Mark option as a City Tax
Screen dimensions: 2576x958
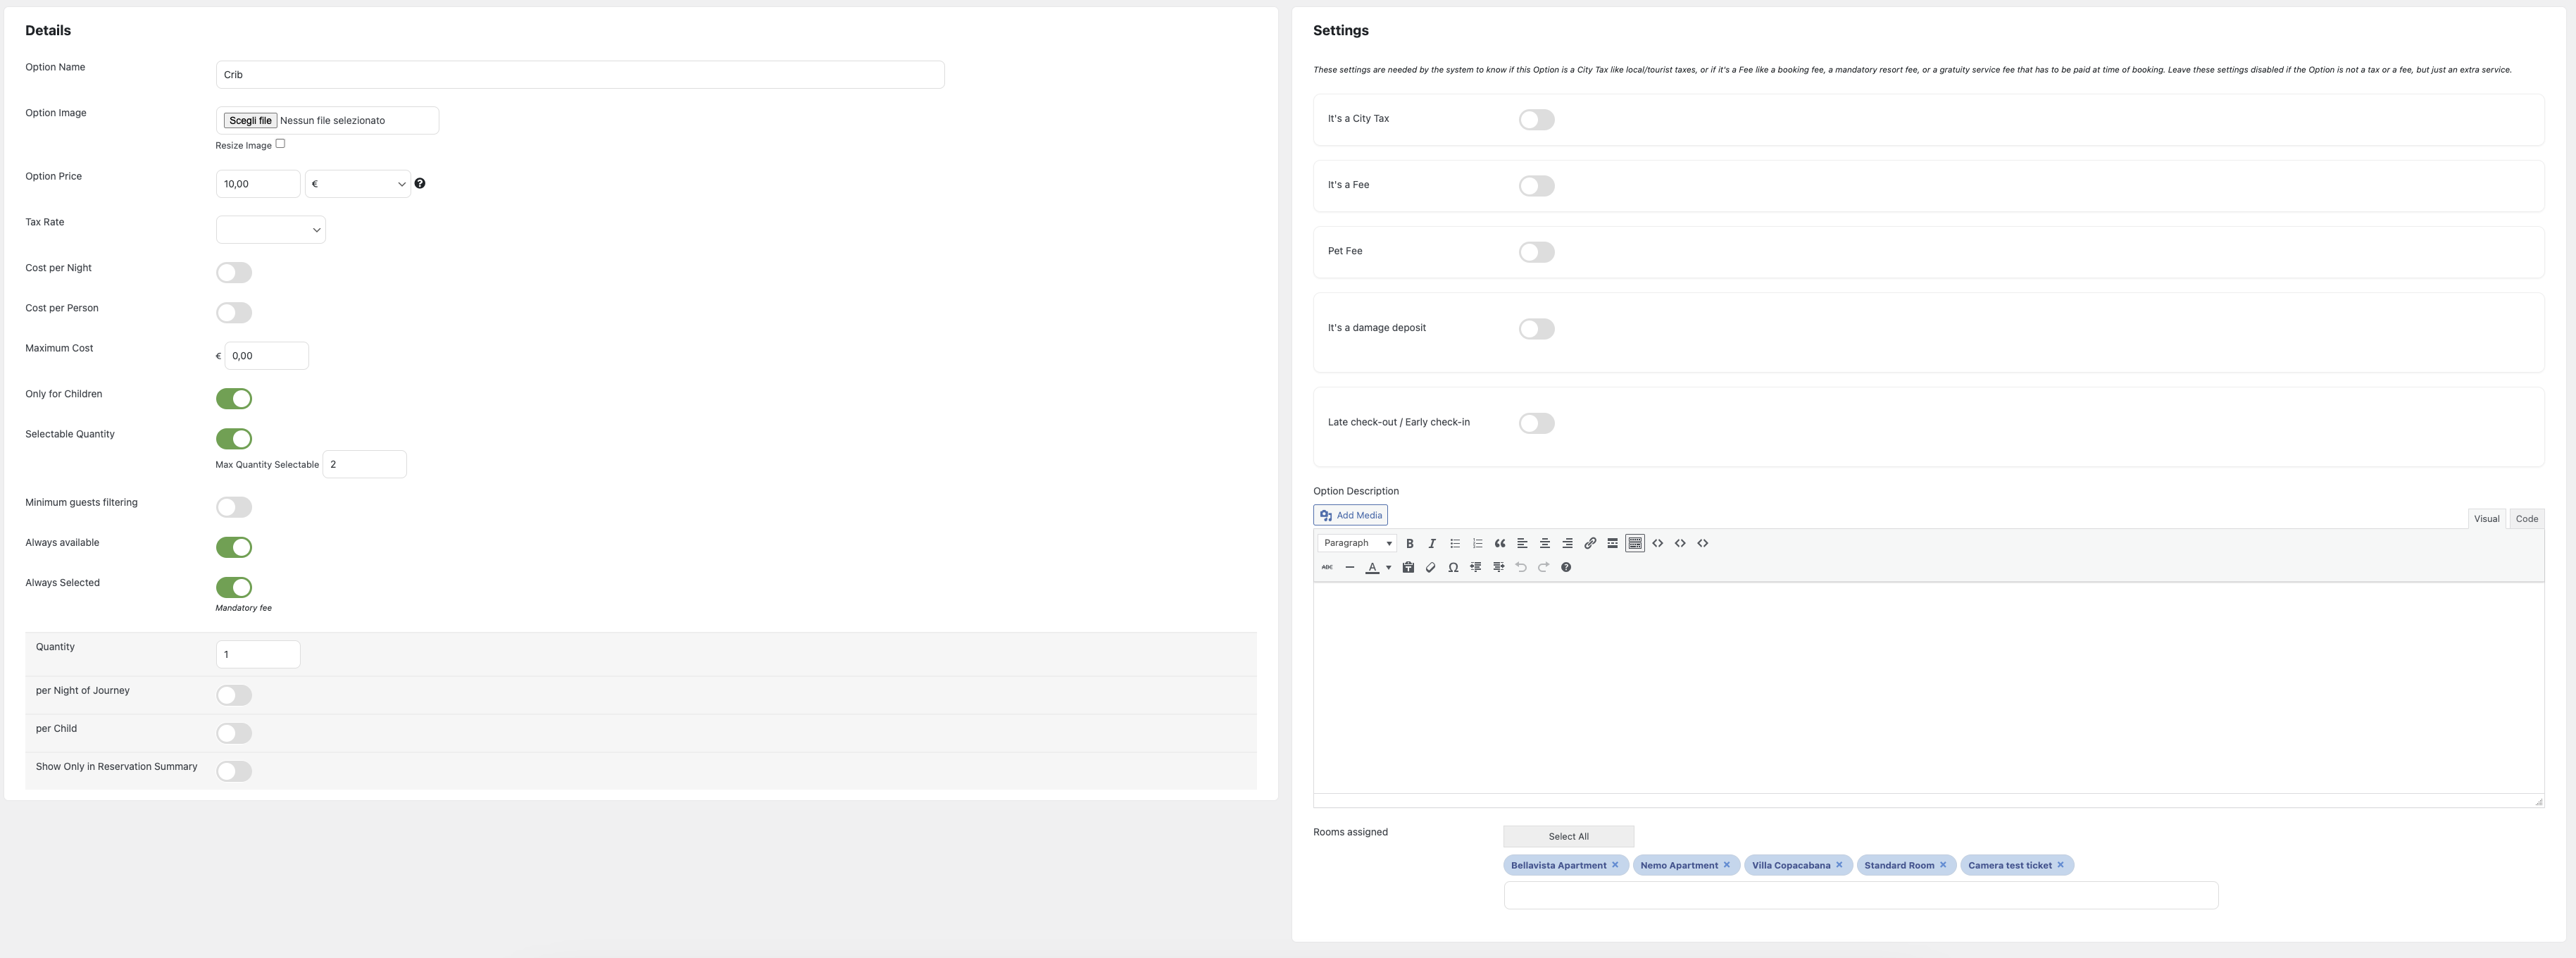1537,120
